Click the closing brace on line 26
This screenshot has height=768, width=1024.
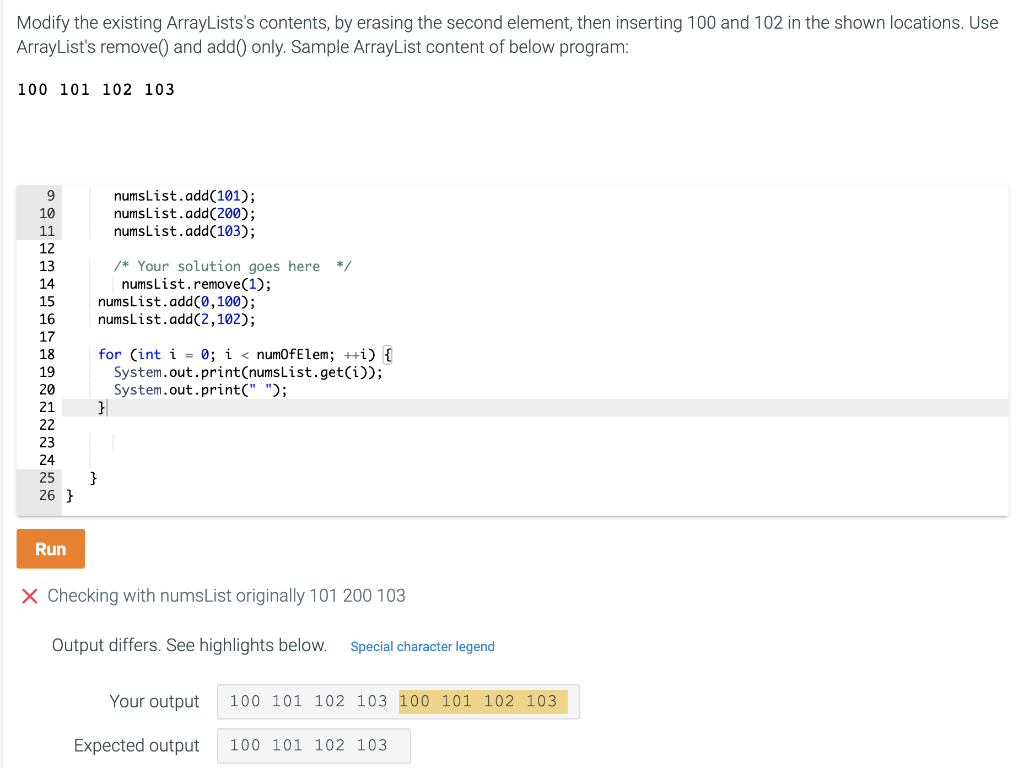(70, 496)
